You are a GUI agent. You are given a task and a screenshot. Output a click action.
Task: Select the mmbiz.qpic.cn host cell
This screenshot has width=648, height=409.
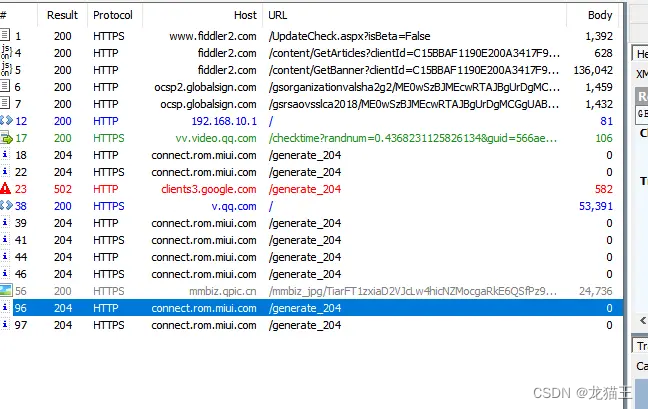pos(223,291)
